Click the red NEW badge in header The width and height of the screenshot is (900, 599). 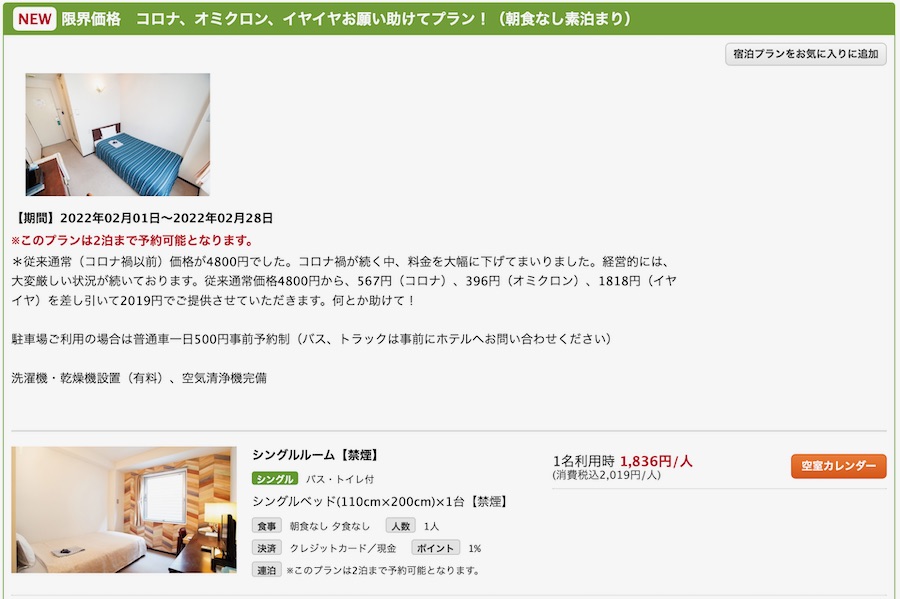coord(34,19)
